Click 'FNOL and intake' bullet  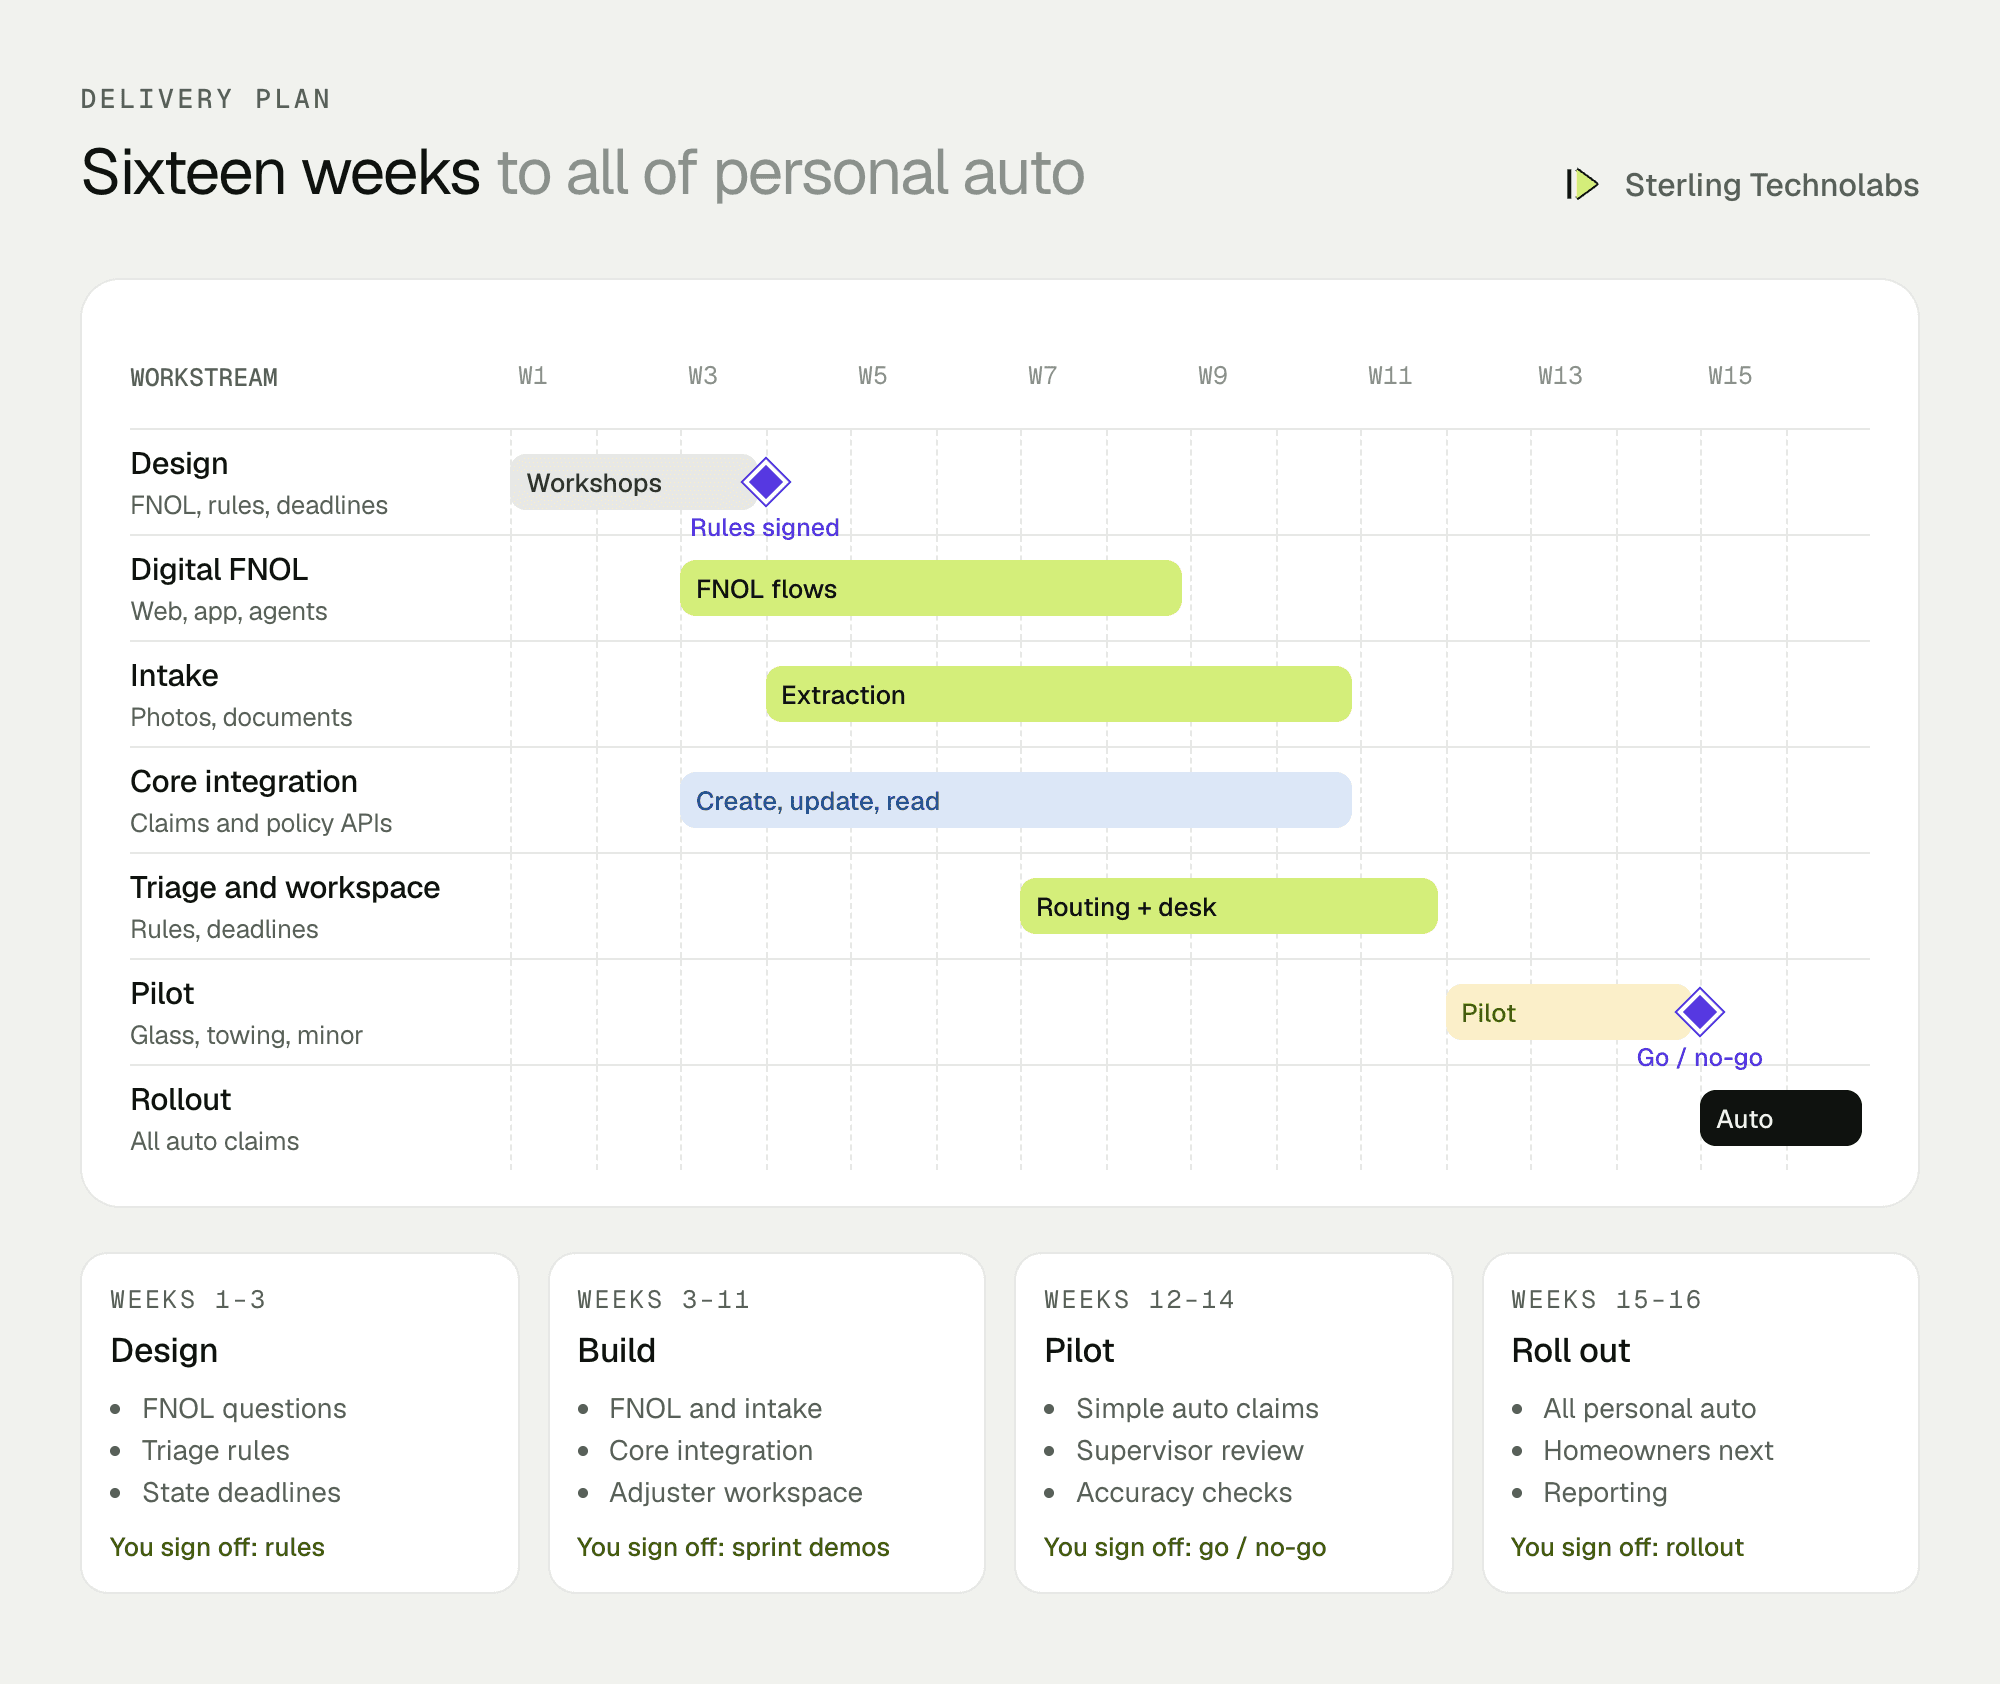(715, 1408)
